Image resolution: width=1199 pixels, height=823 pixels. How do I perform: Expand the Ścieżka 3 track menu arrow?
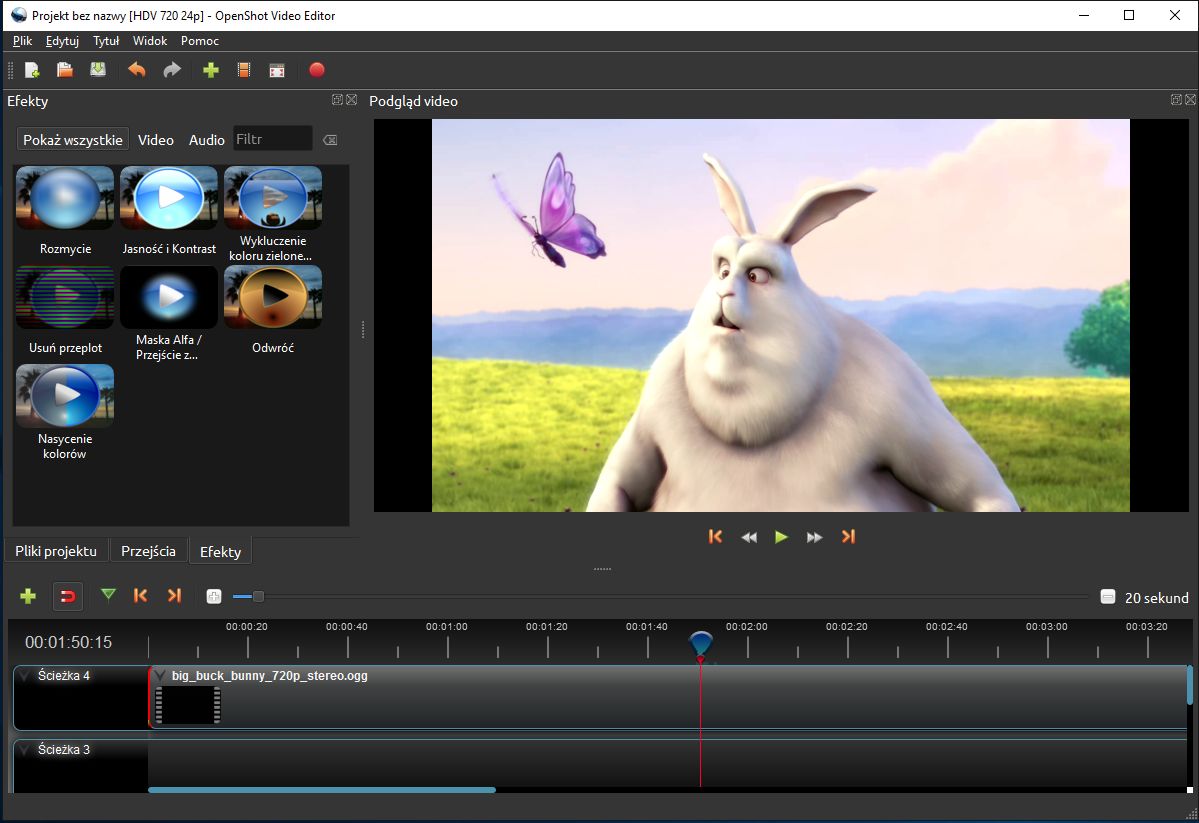pyautogui.click(x=25, y=750)
